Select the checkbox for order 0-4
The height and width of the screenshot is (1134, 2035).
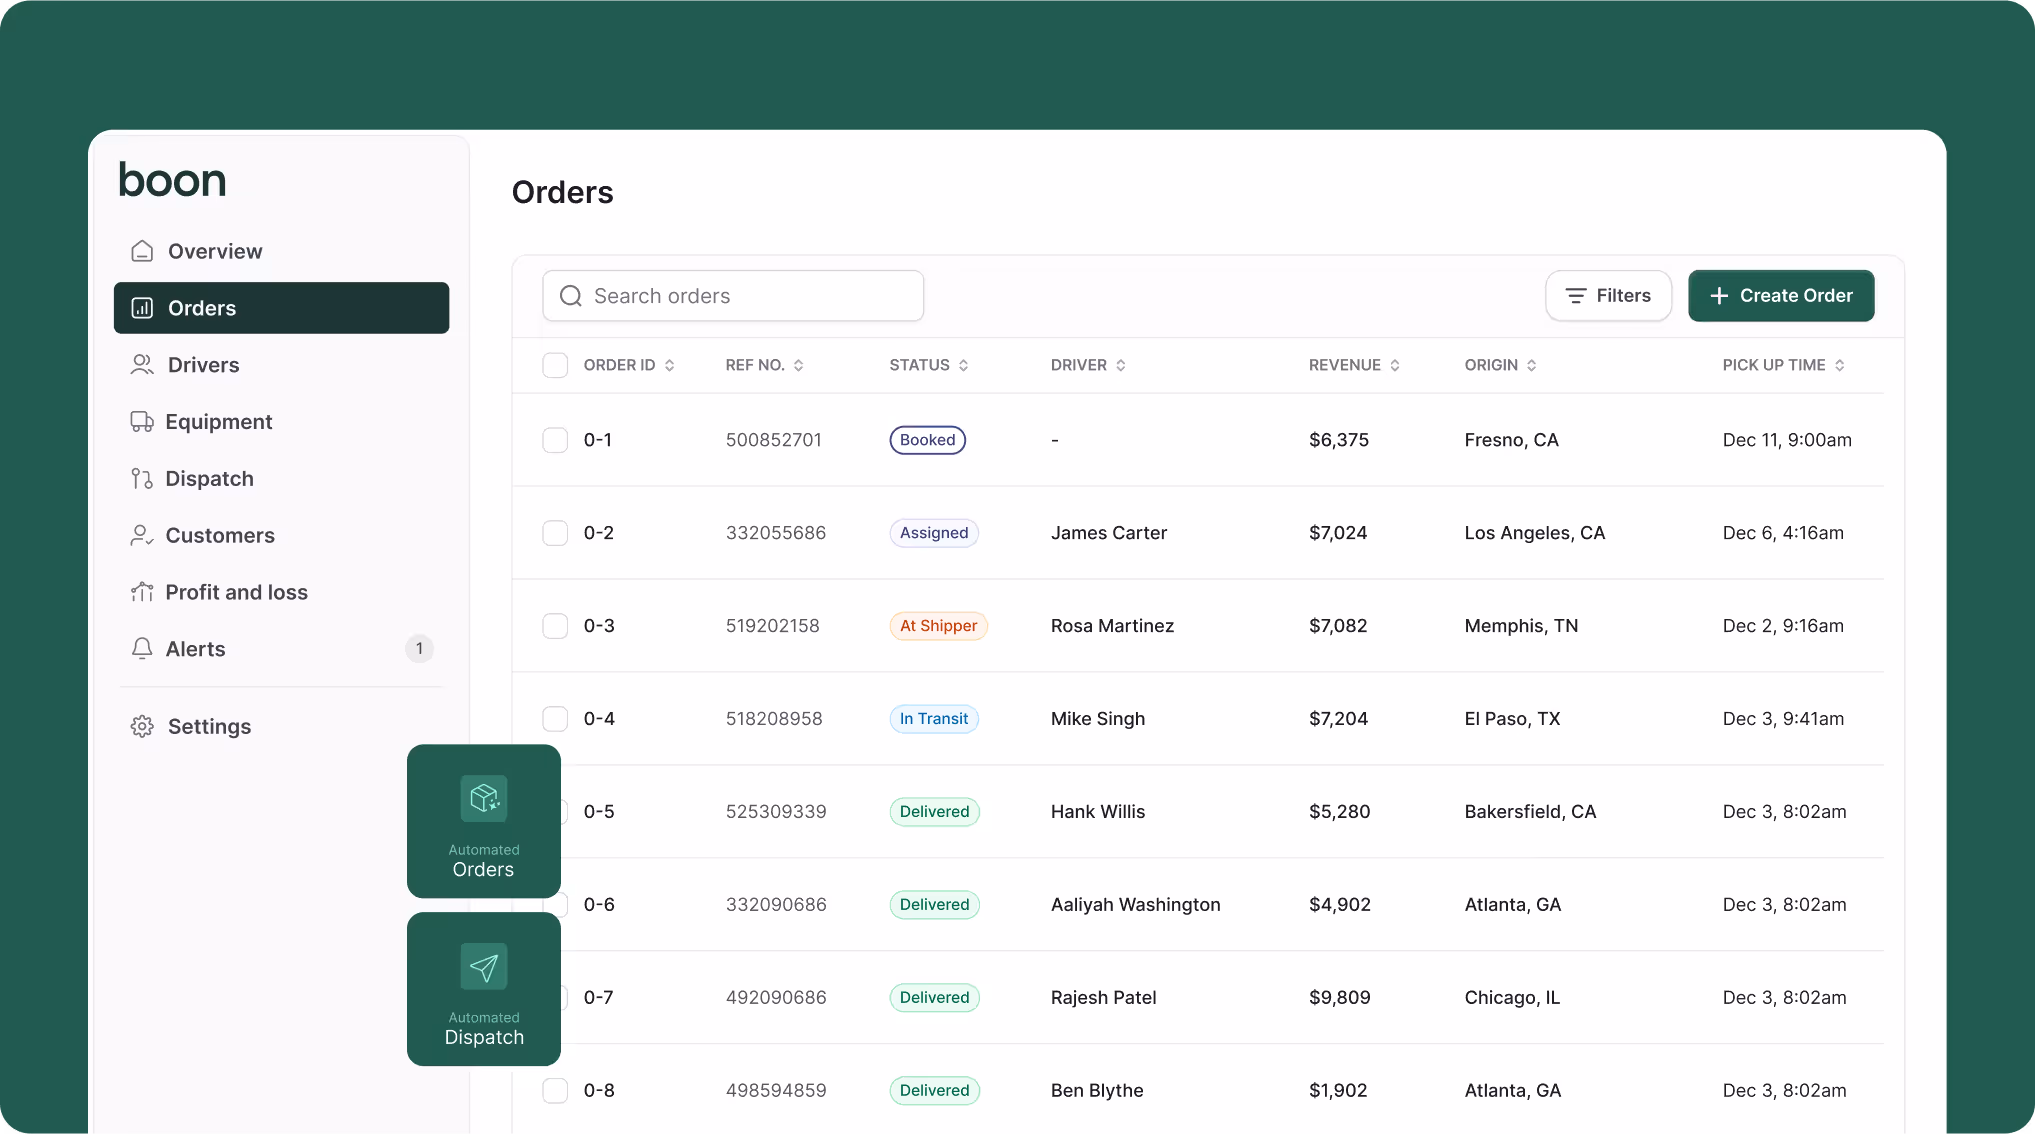555,719
